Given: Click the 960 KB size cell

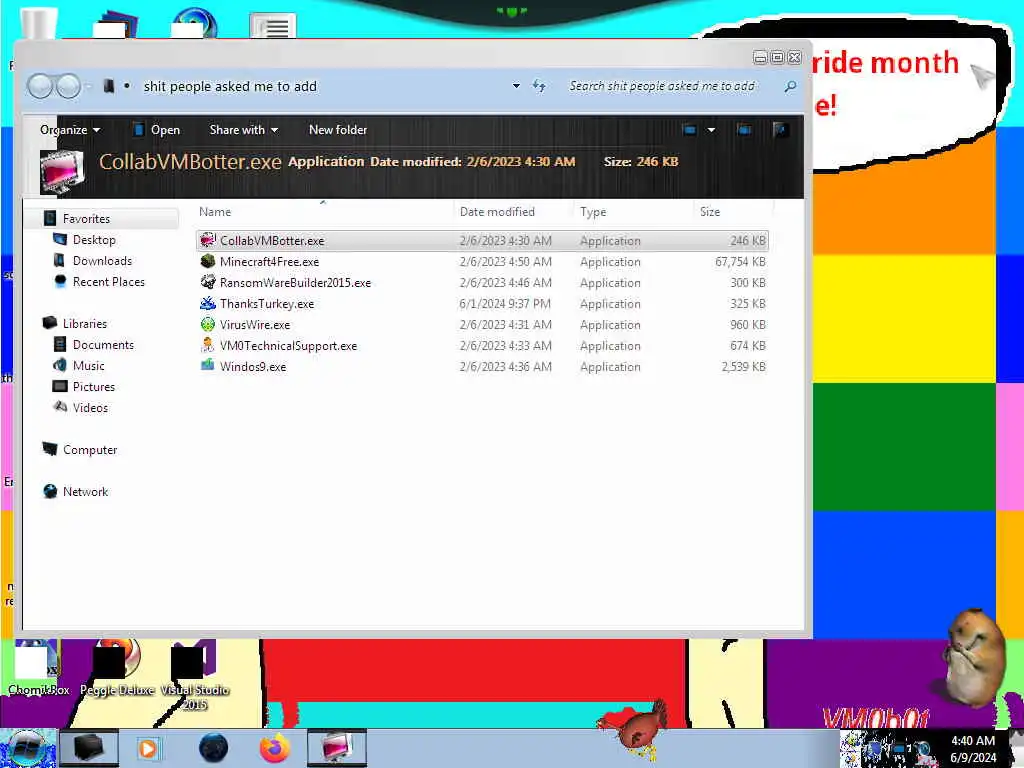Looking at the screenshot, I should click(748, 325).
